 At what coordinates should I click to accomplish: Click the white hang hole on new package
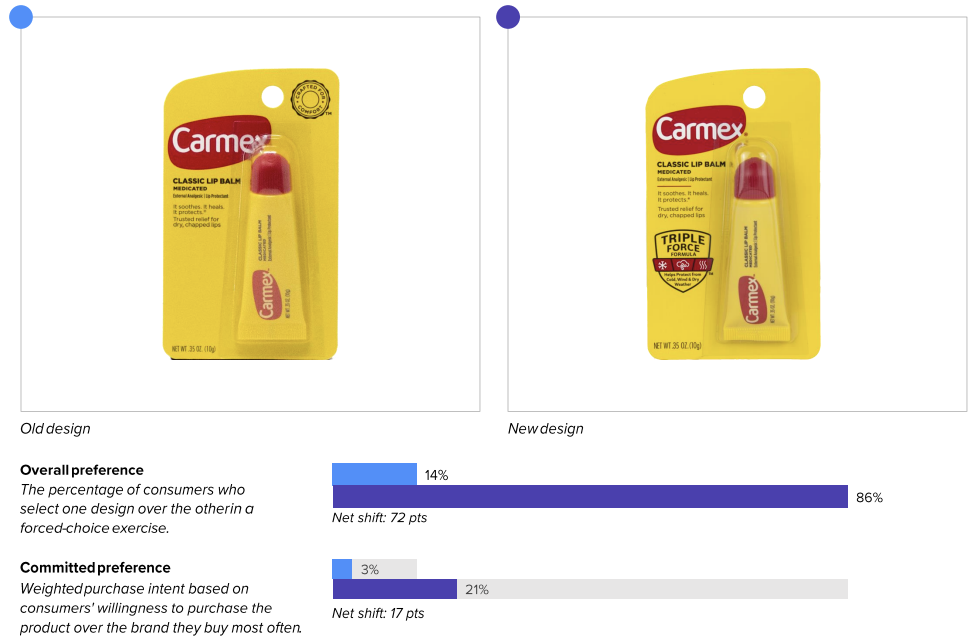(x=754, y=97)
